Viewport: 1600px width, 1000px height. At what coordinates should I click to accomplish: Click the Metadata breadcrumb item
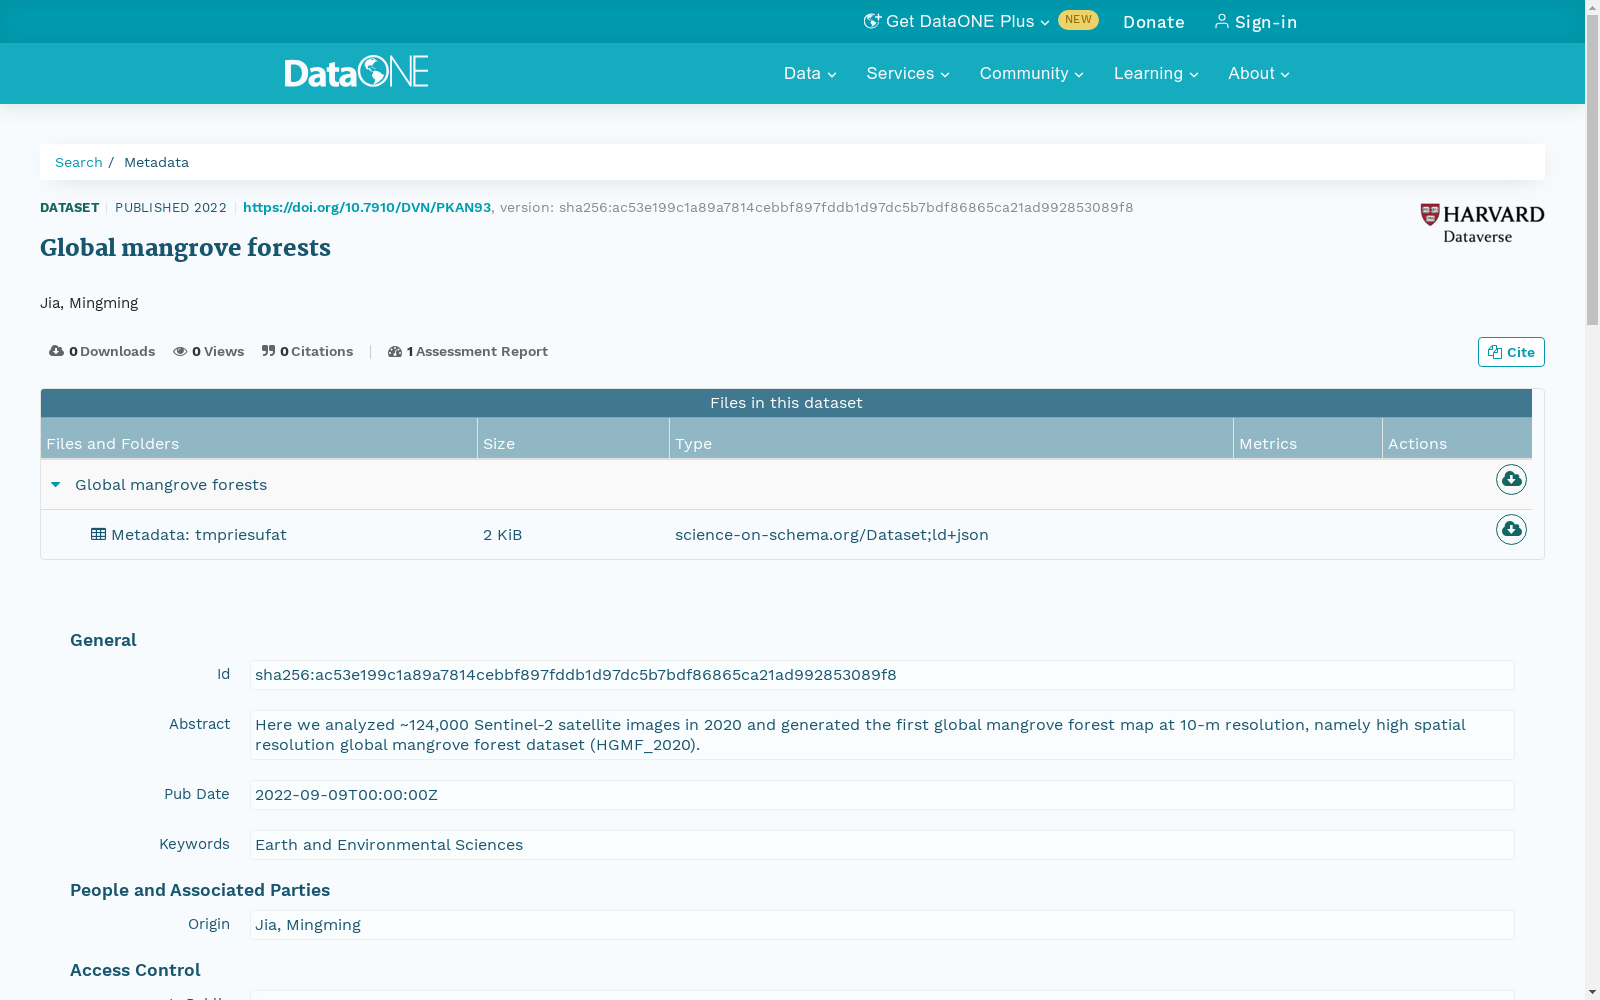[x=156, y=162]
